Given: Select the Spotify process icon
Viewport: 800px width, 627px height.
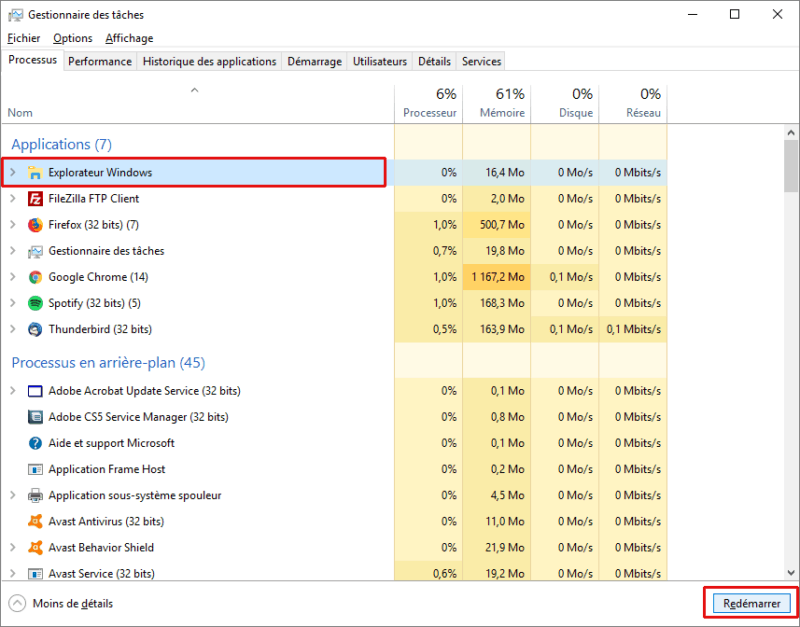Looking at the screenshot, I should pos(36,303).
